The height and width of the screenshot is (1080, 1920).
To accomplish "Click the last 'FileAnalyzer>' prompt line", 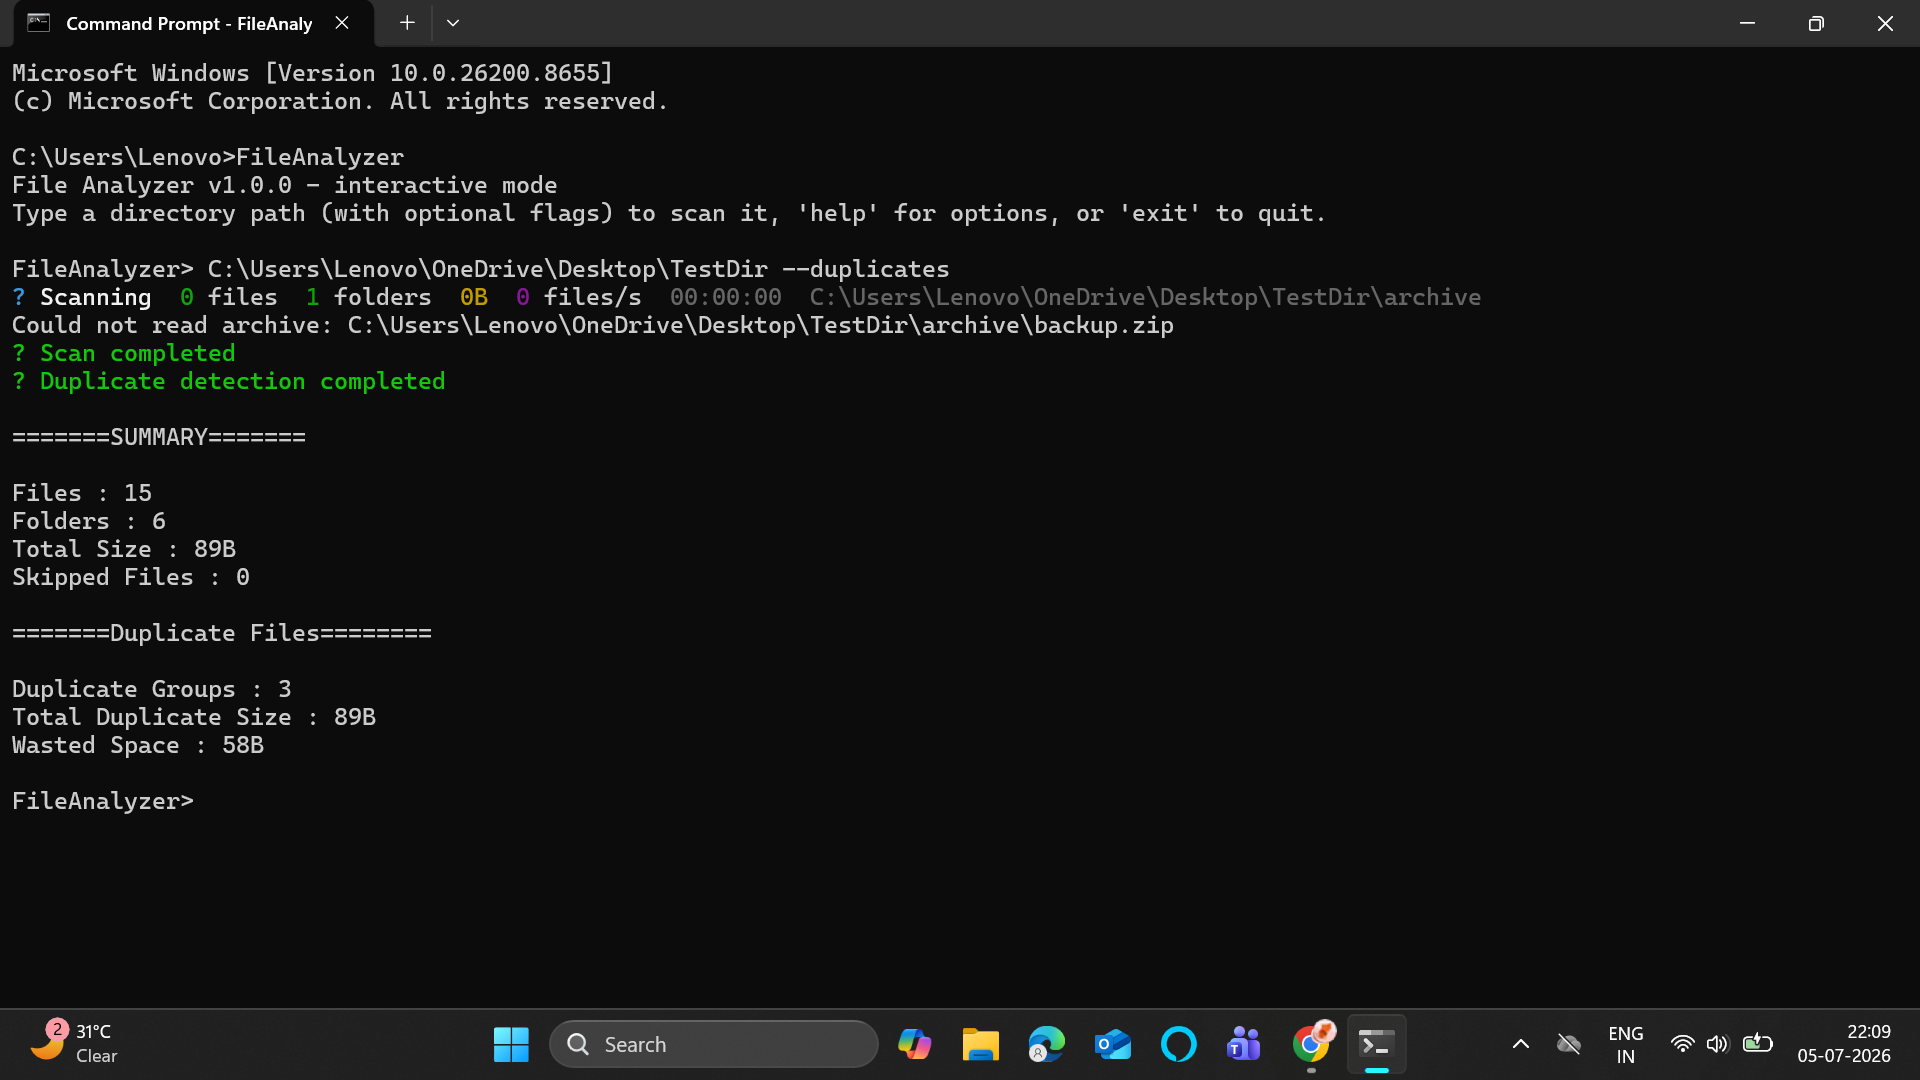I will (103, 801).
